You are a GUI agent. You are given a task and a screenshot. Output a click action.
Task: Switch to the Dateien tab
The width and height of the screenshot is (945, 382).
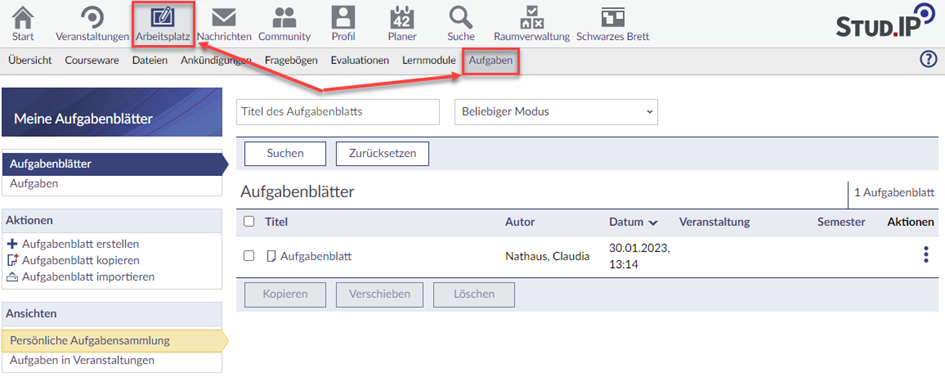pyautogui.click(x=149, y=60)
